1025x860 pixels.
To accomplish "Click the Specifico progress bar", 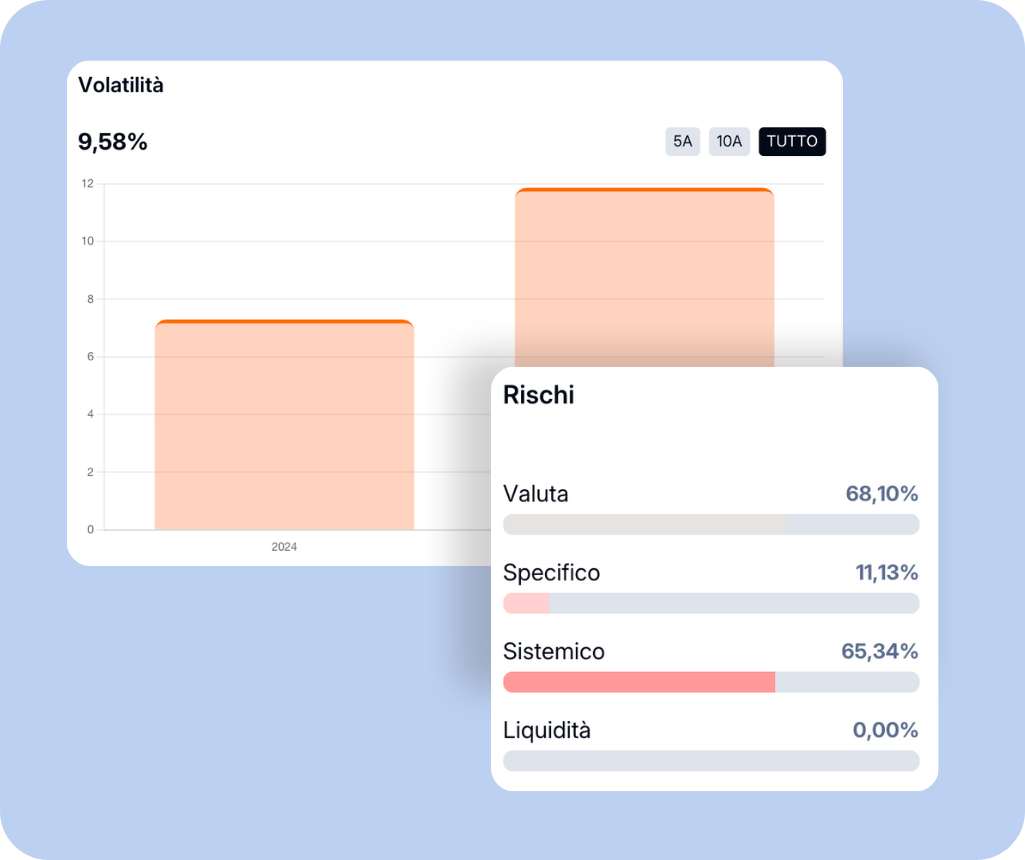I will tap(710, 603).
